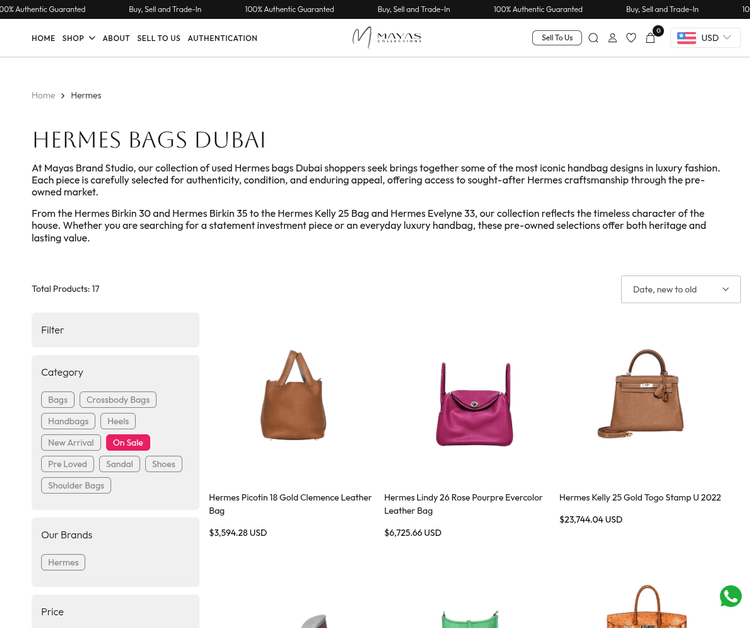The height and width of the screenshot is (628, 750).
Task: Click the Mayas logo
Action: (x=386, y=37)
